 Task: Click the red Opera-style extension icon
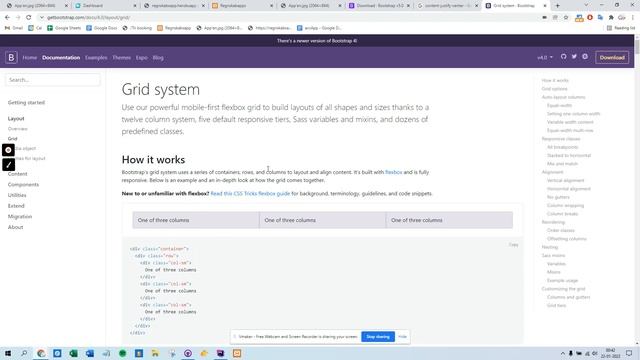pyautogui.click(x=590, y=18)
